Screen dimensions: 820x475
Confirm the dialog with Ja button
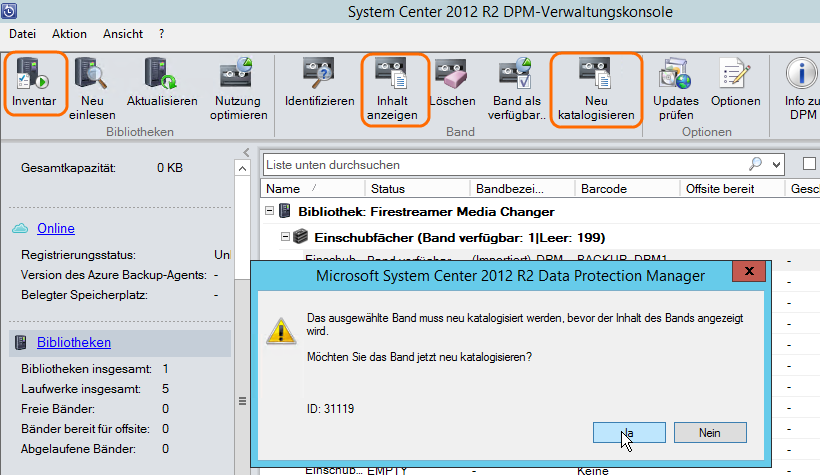point(629,432)
